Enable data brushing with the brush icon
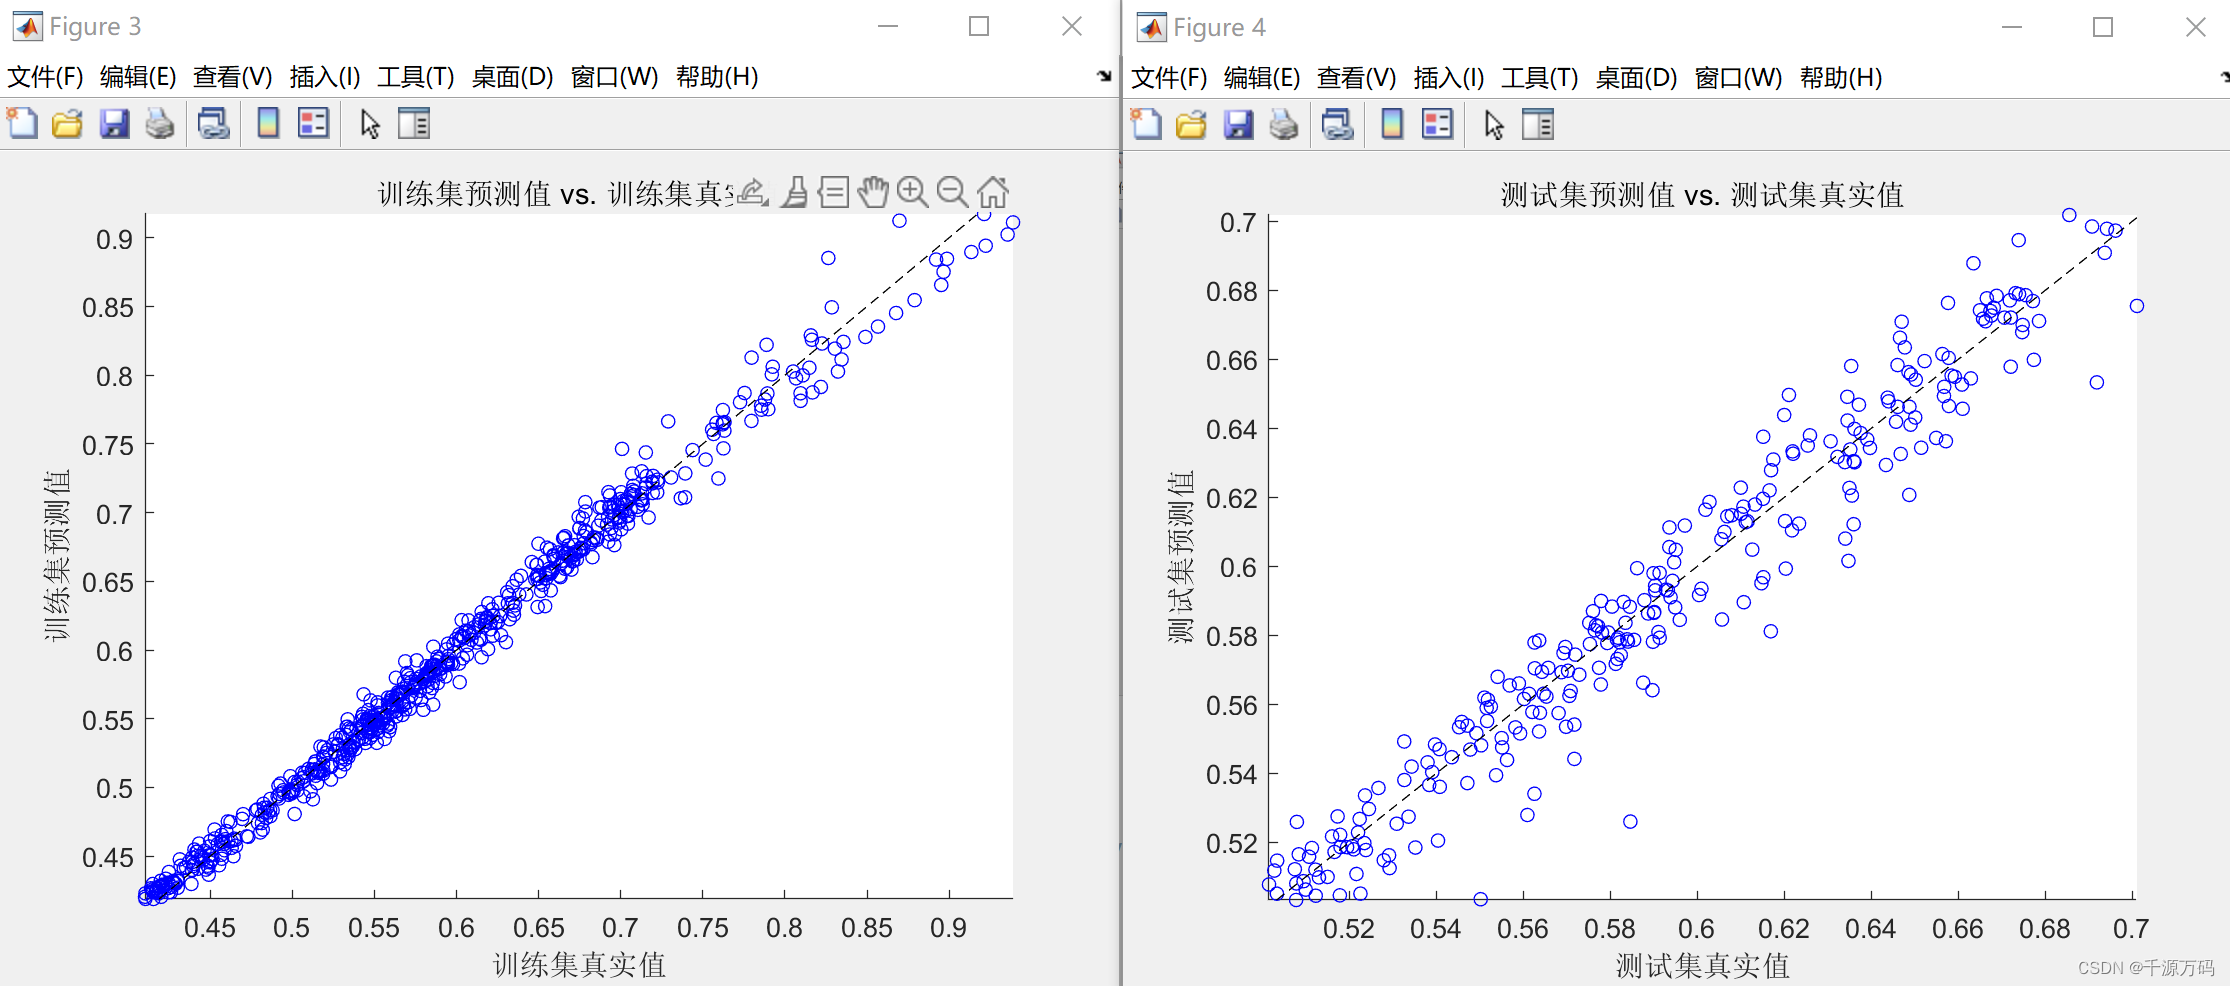2230x986 pixels. point(793,191)
